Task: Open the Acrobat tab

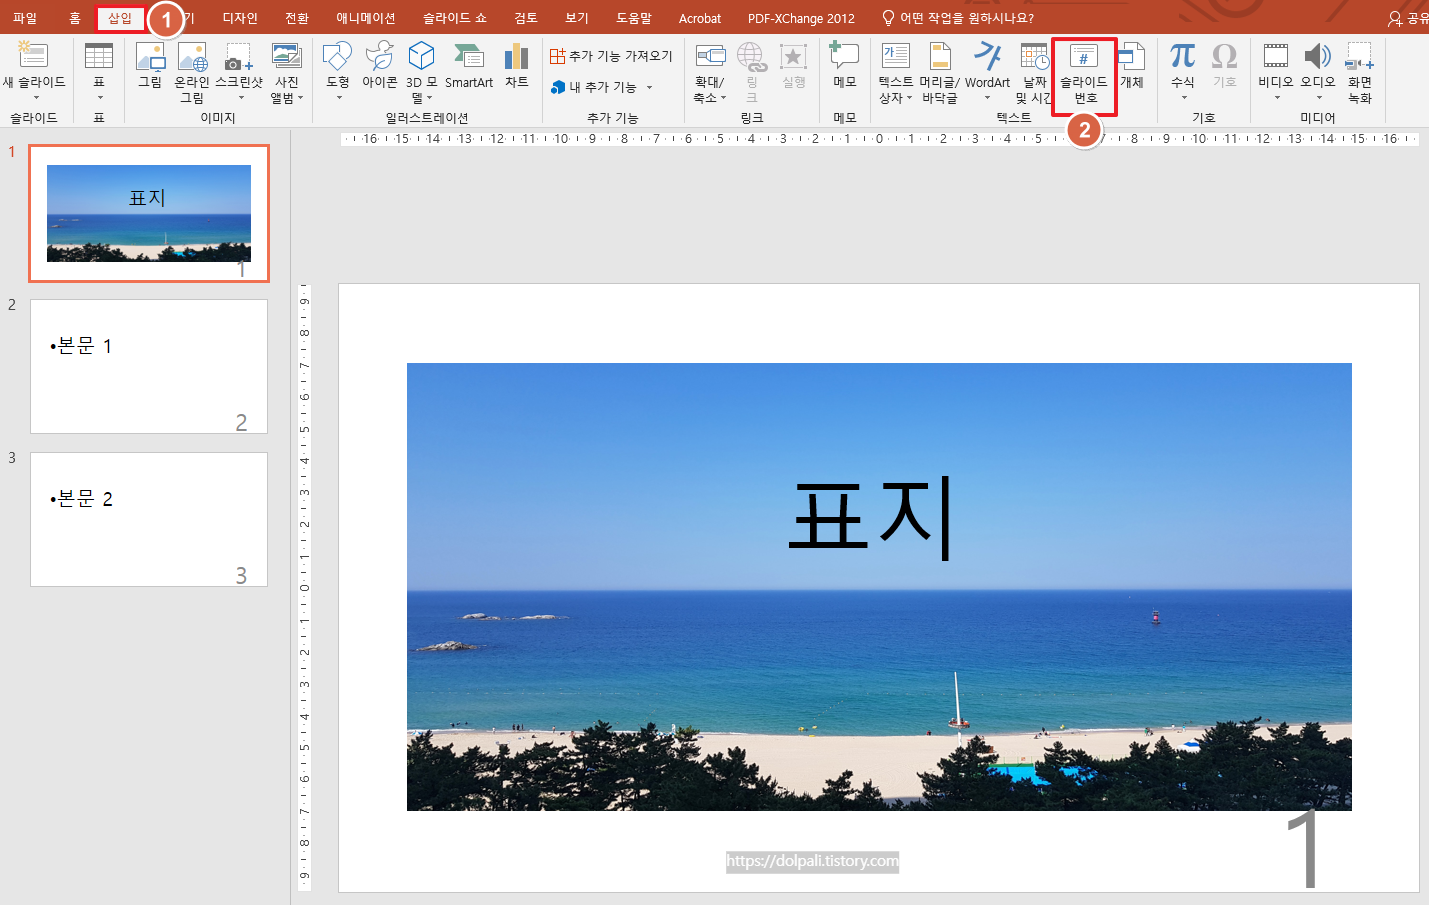Action: click(700, 18)
